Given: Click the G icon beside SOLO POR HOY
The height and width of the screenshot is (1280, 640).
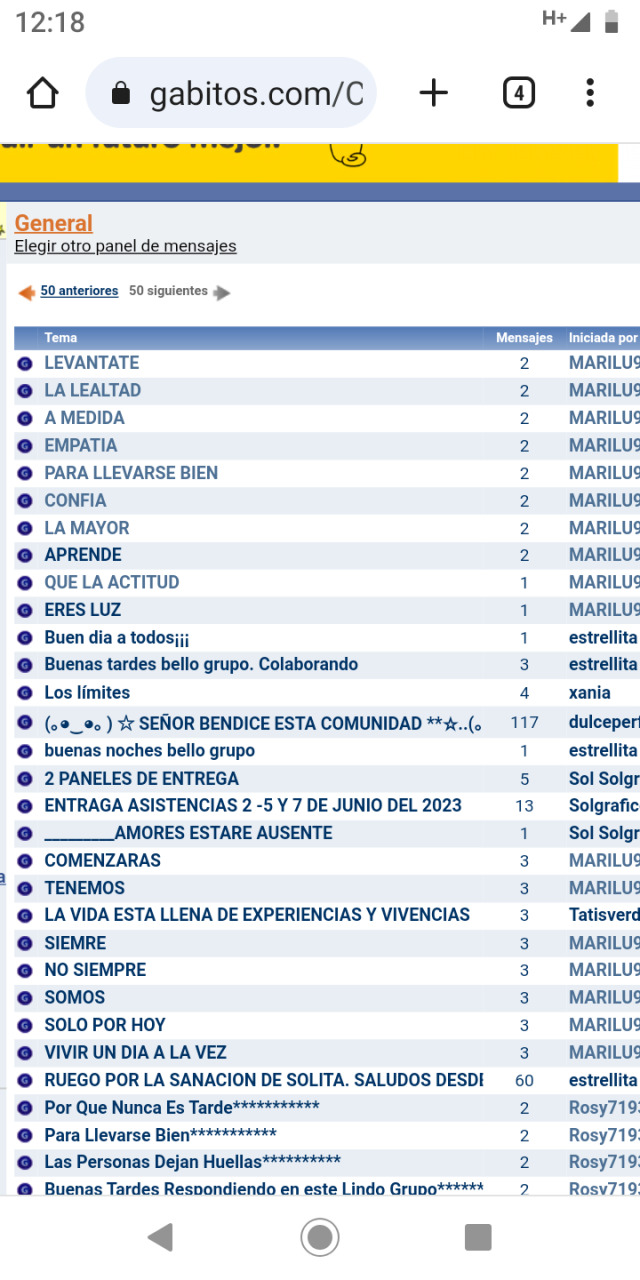Looking at the screenshot, I should pyautogui.click(x=25, y=1026).
